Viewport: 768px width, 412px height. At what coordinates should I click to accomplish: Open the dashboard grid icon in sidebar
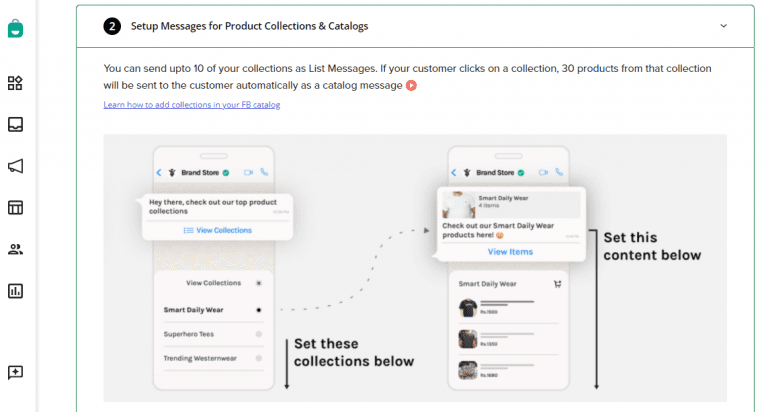[x=15, y=83]
